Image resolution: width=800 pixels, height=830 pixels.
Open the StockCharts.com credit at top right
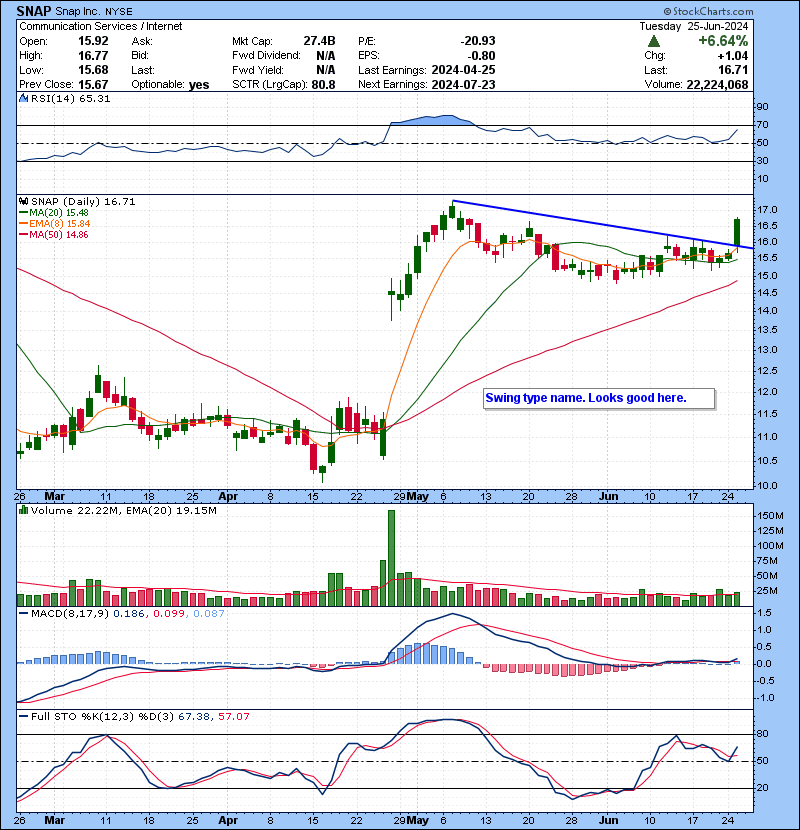[x=708, y=11]
